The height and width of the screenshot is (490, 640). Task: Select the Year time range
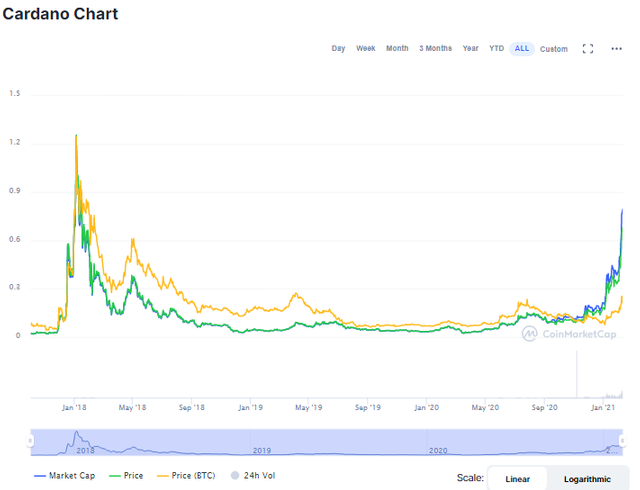[471, 49]
